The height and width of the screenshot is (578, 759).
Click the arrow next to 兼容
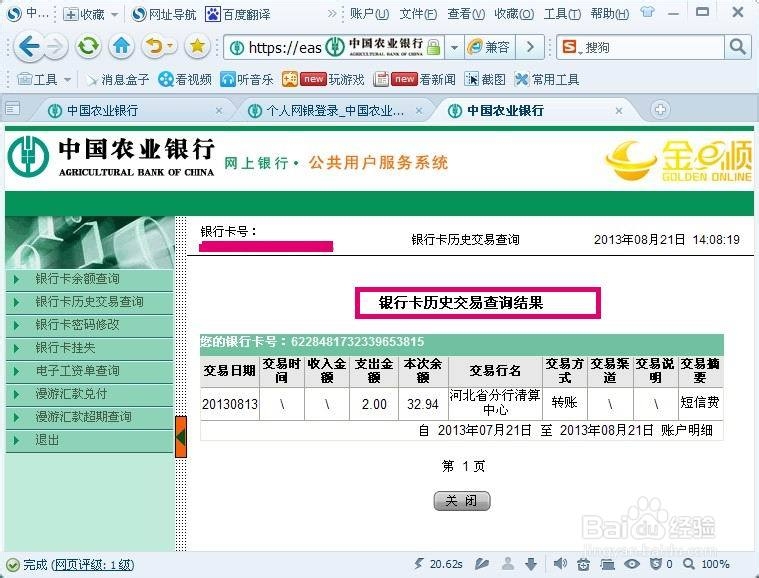tap(530, 47)
